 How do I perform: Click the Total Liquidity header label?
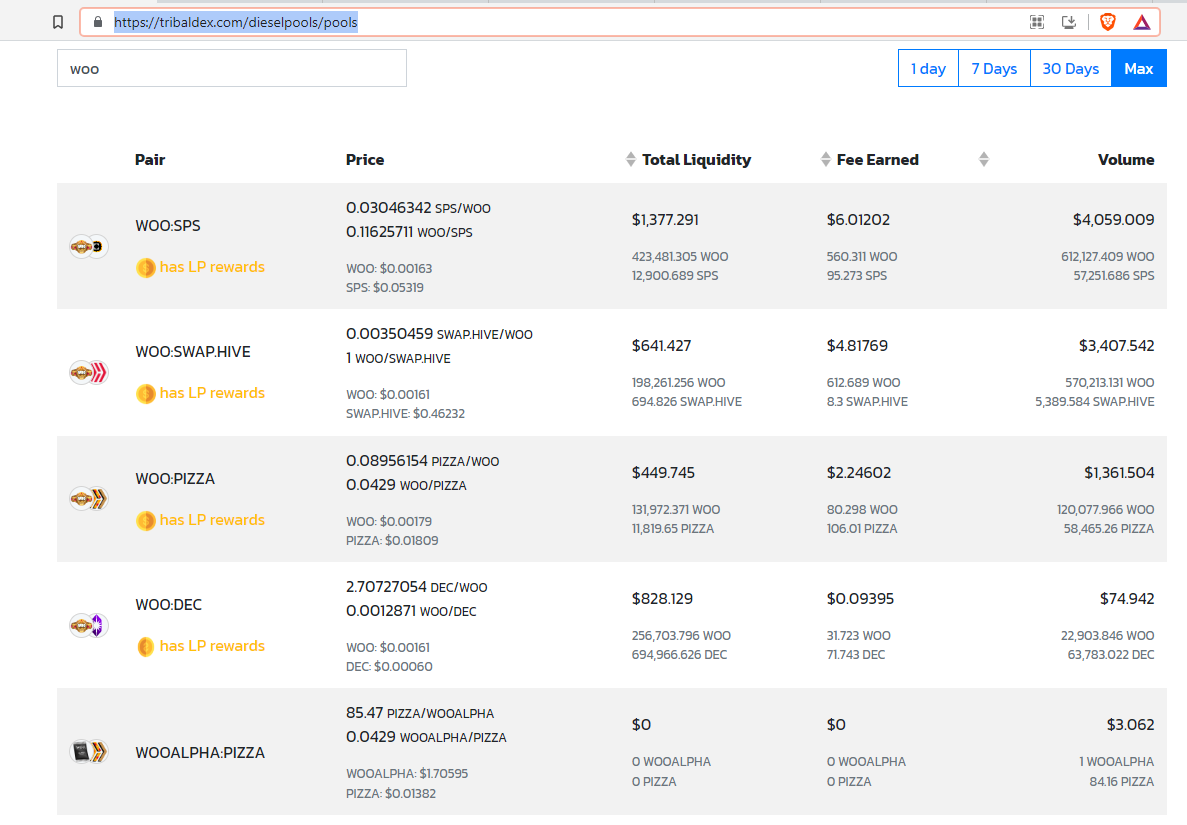tap(696, 160)
